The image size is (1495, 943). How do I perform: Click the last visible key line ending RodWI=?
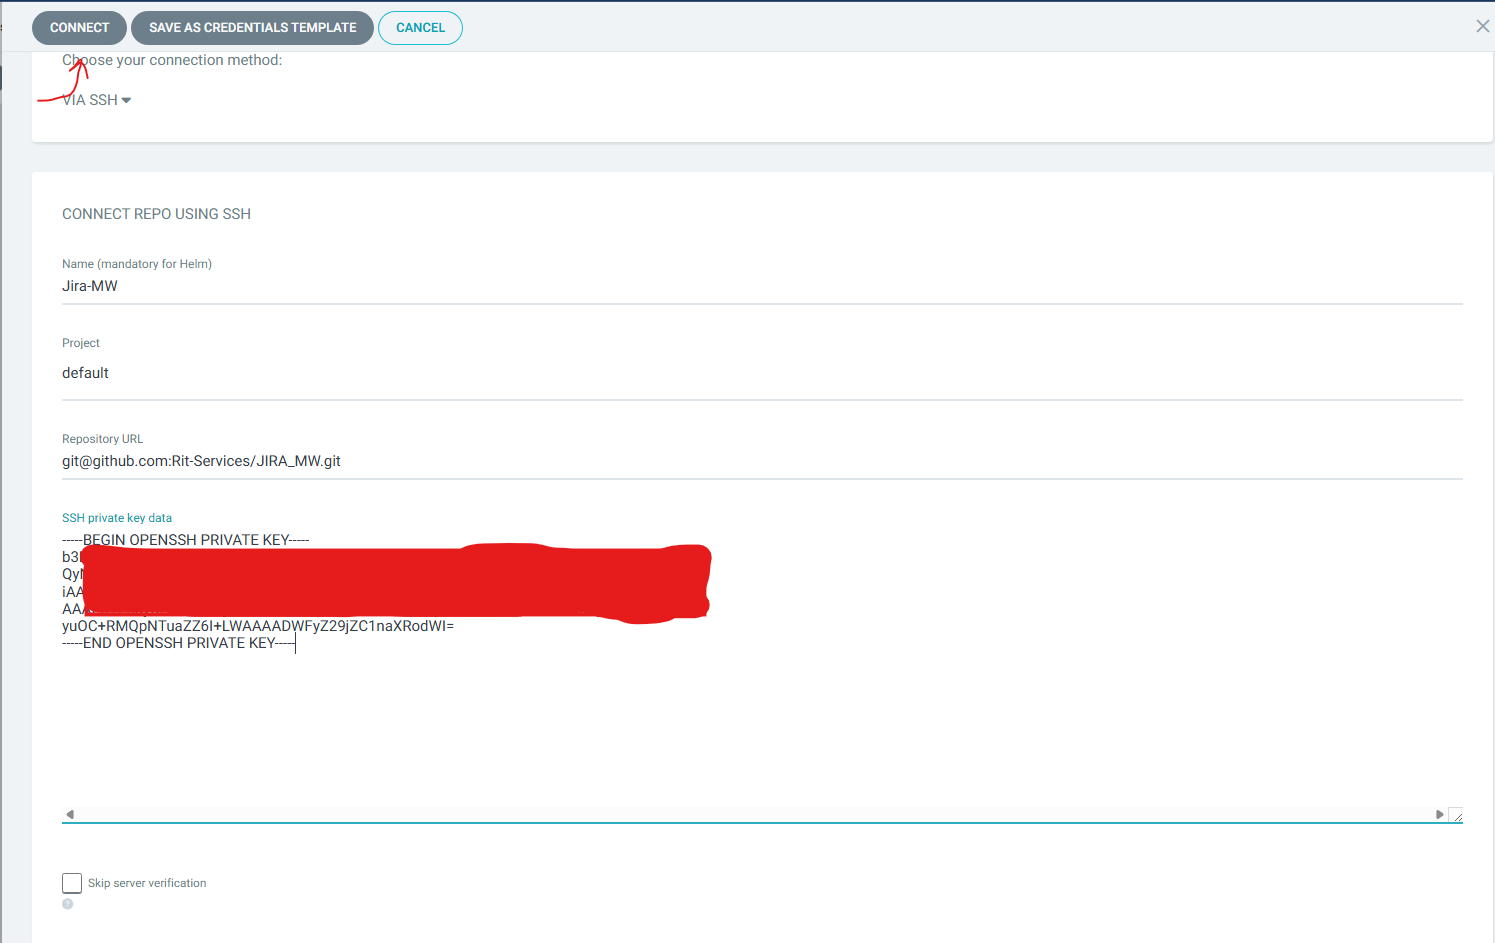coord(258,626)
